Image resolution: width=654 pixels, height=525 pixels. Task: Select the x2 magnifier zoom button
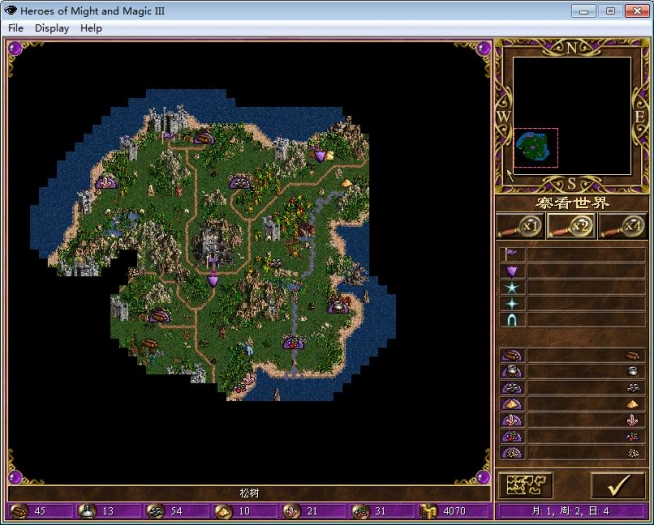[571, 226]
